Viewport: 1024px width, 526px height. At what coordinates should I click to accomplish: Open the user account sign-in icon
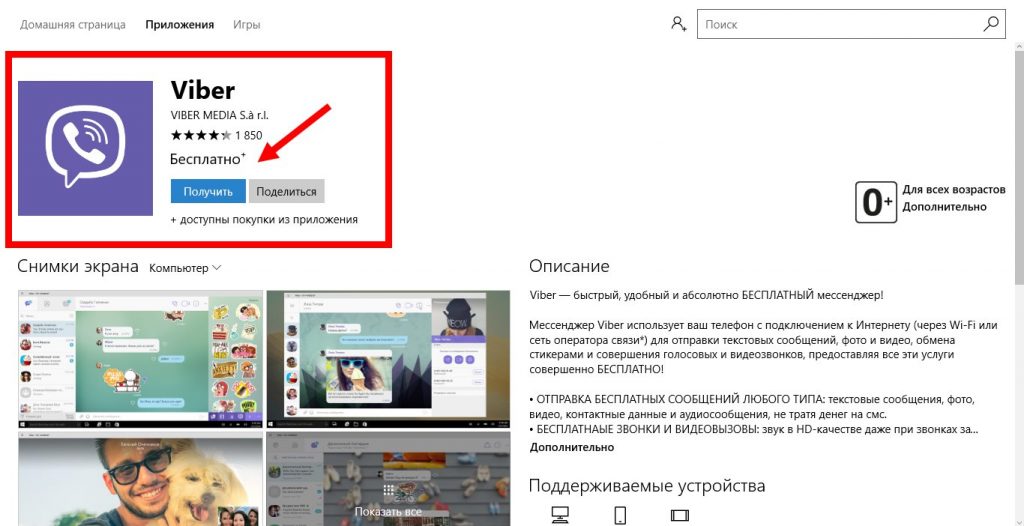click(679, 24)
